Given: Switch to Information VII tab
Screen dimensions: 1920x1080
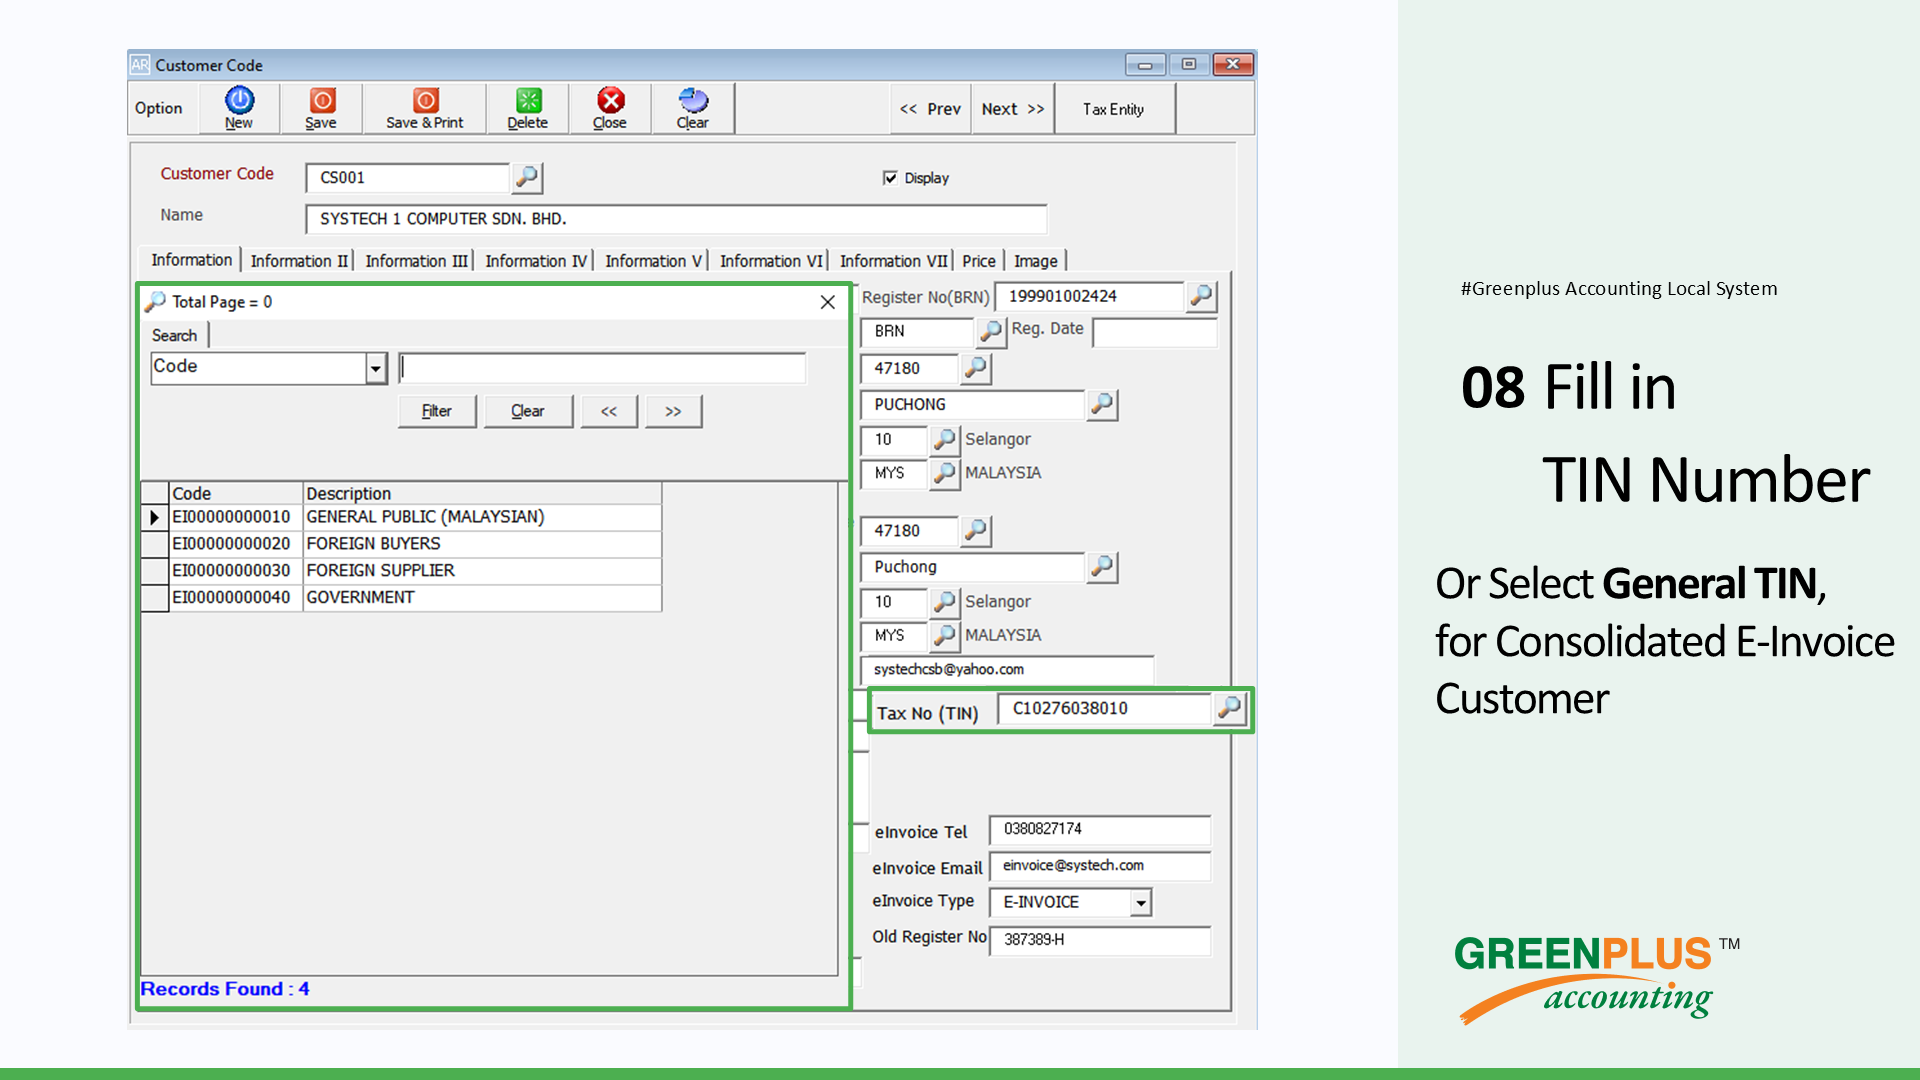Looking at the screenshot, I should pos(893,261).
